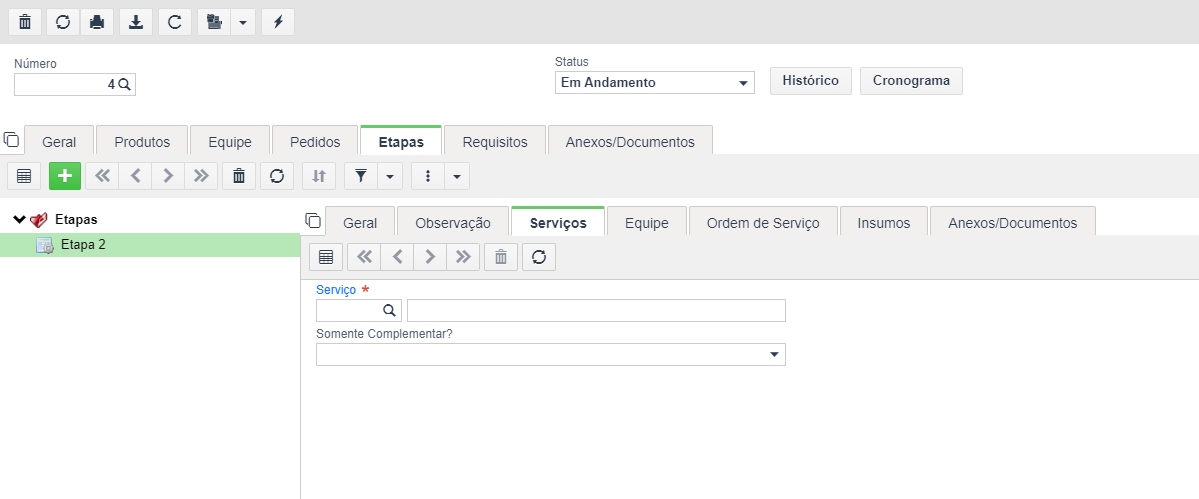This screenshot has width=1199, height=499.
Task: Click the sort order arrows icon
Action: point(319,176)
